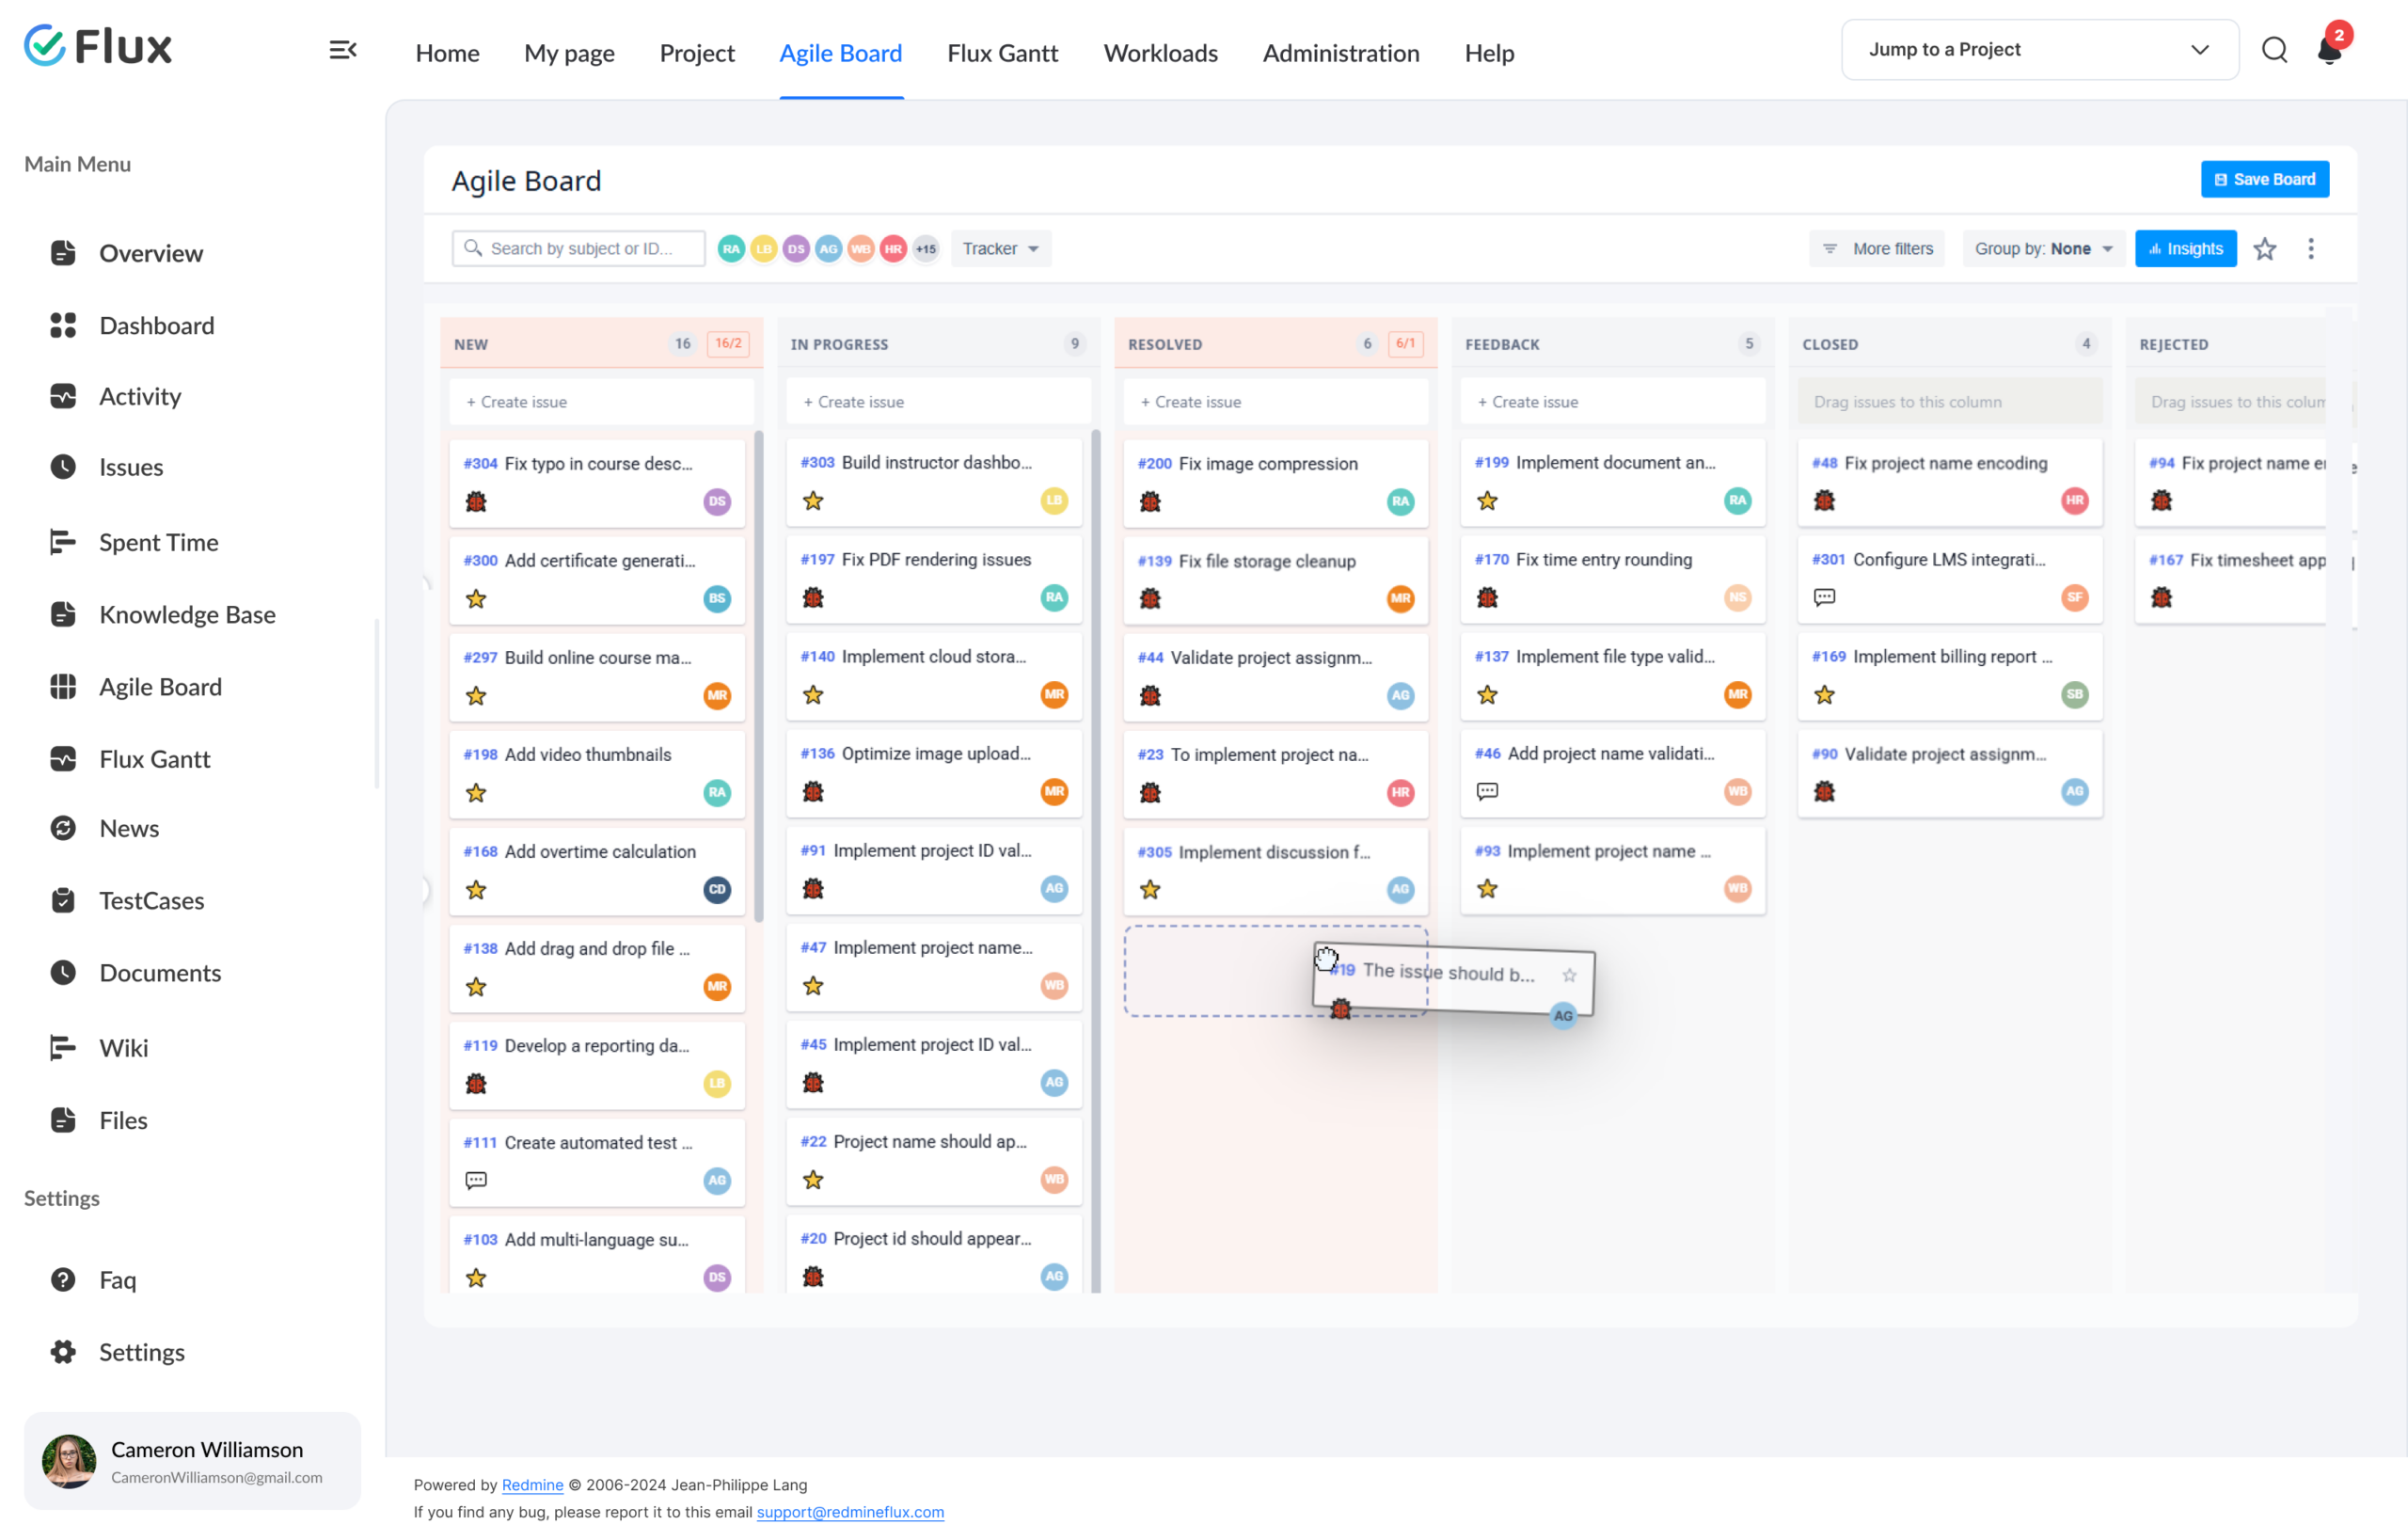
Task: Filter board by WB assignee avatar
Action: [x=861, y=249]
